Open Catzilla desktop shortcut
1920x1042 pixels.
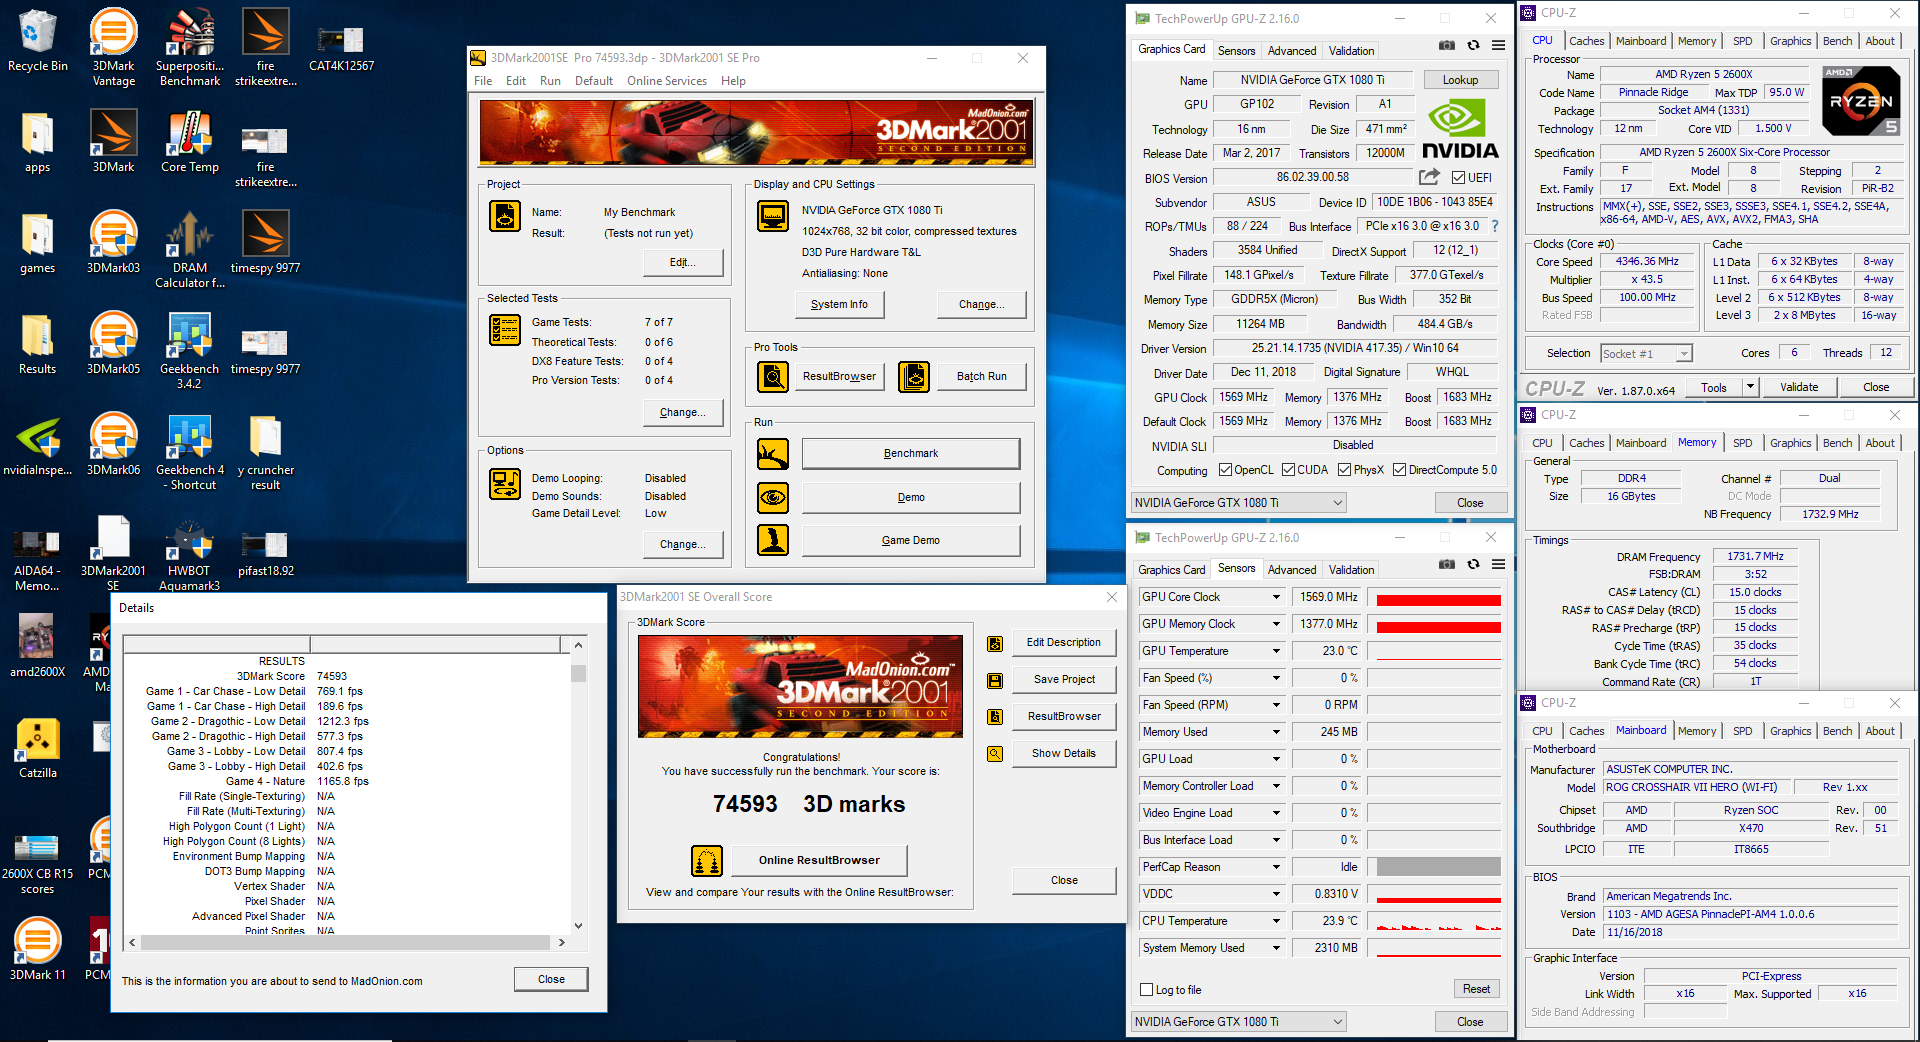click(38, 748)
